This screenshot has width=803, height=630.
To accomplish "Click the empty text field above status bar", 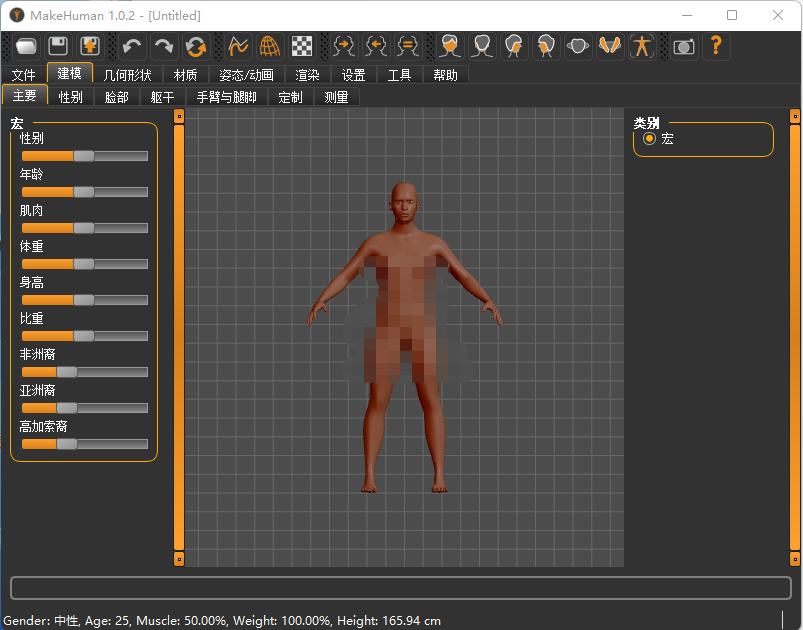I will [x=401, y=587].
